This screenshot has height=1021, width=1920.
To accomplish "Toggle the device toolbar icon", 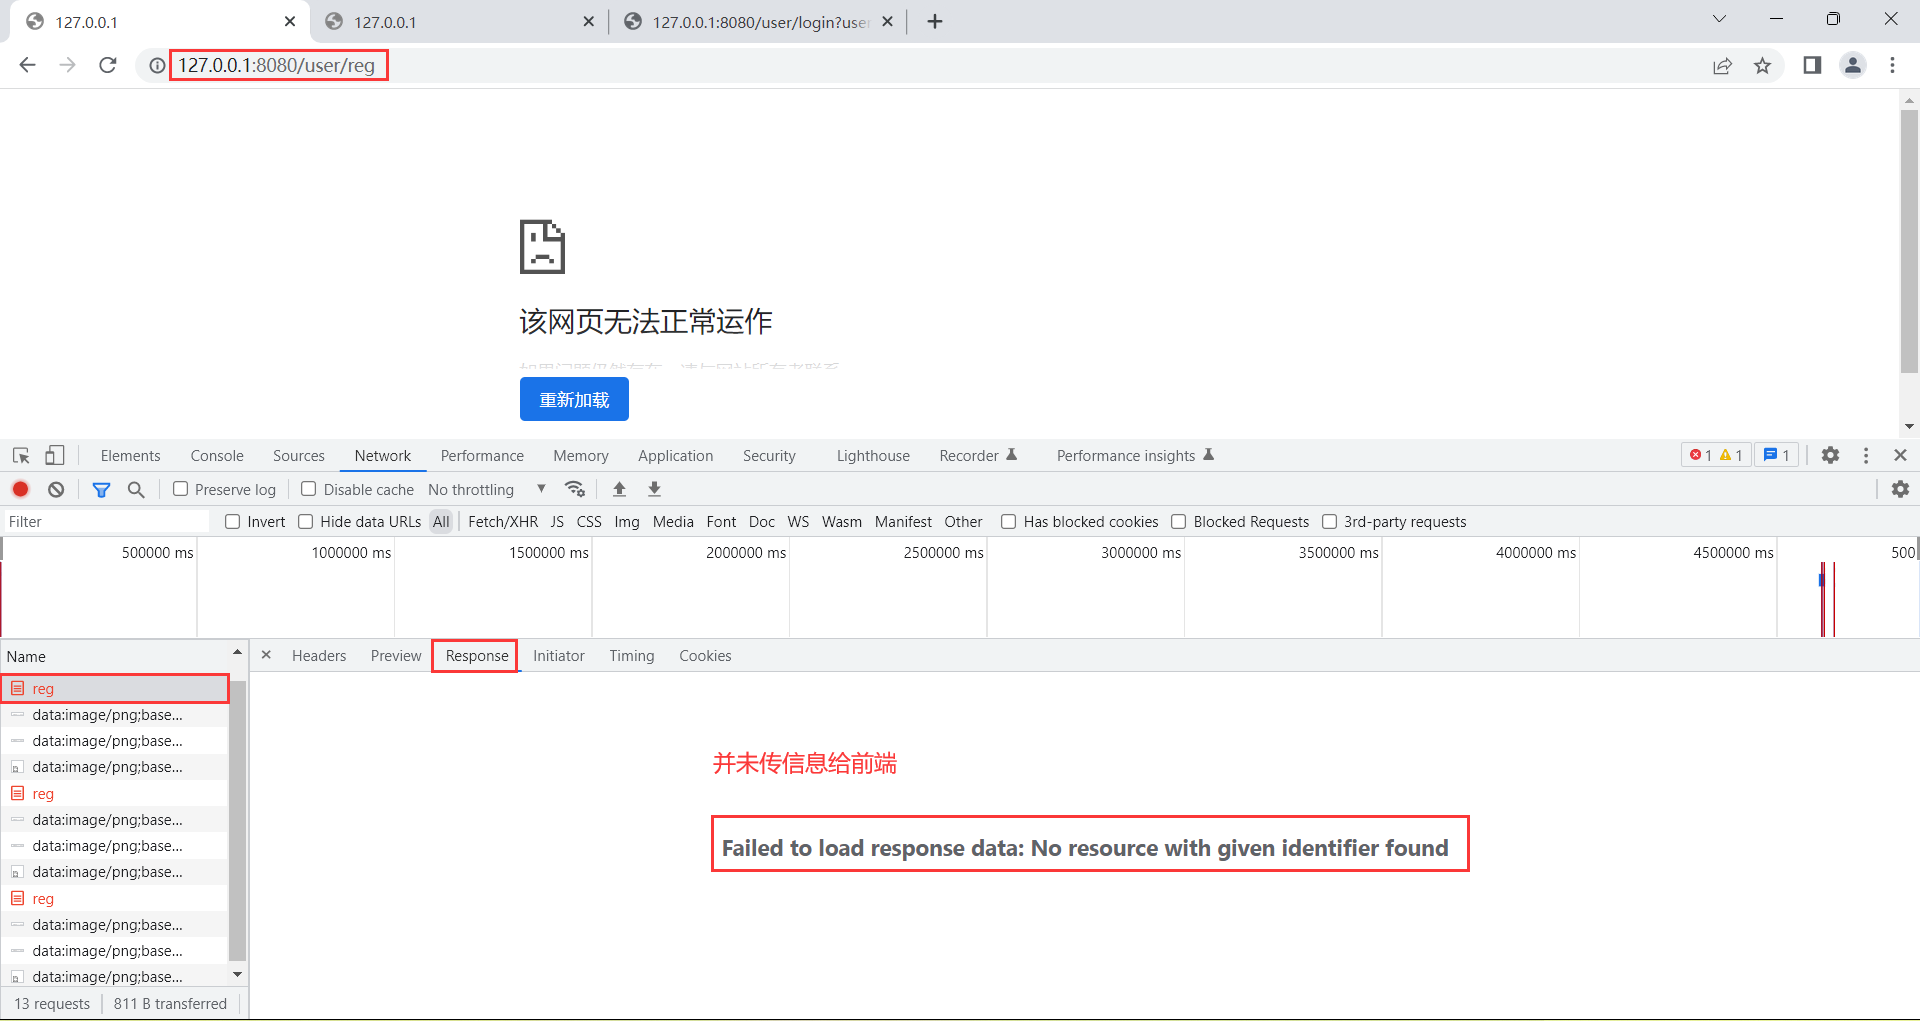I will (55, 456).
